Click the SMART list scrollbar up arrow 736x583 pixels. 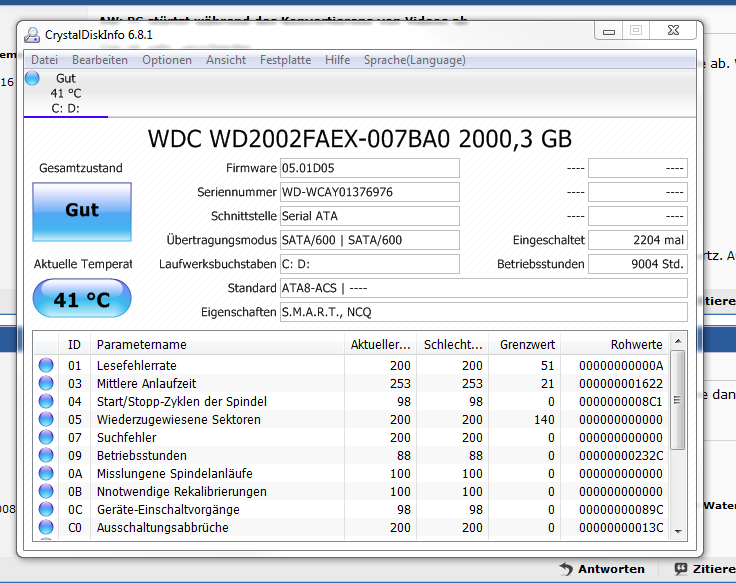coord(678,341)
